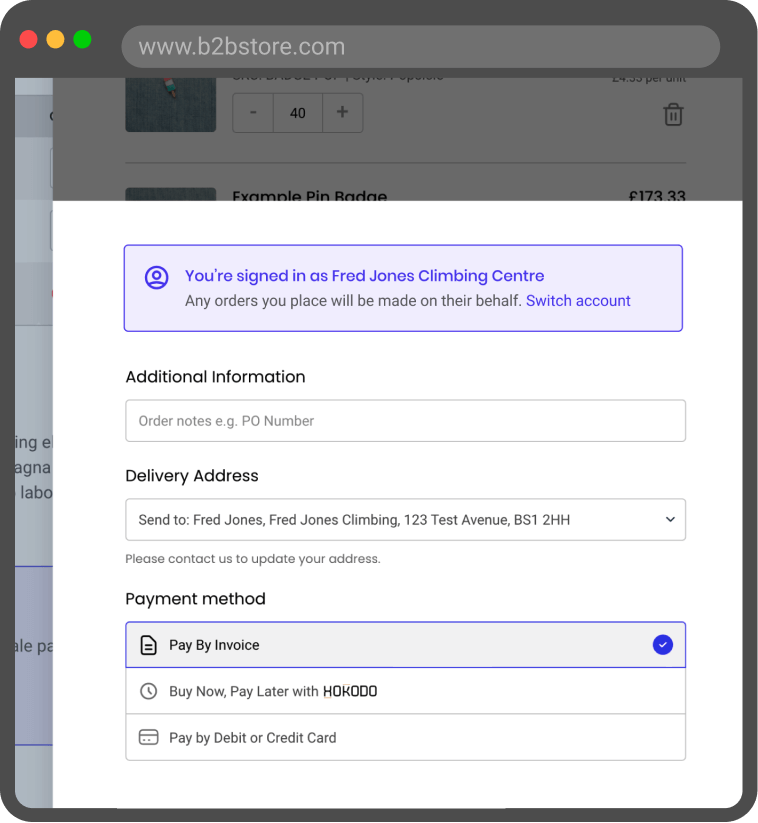Screen dimensions: 758x823
Task: Click the Hokodo logo
Action: pos(350,691)
